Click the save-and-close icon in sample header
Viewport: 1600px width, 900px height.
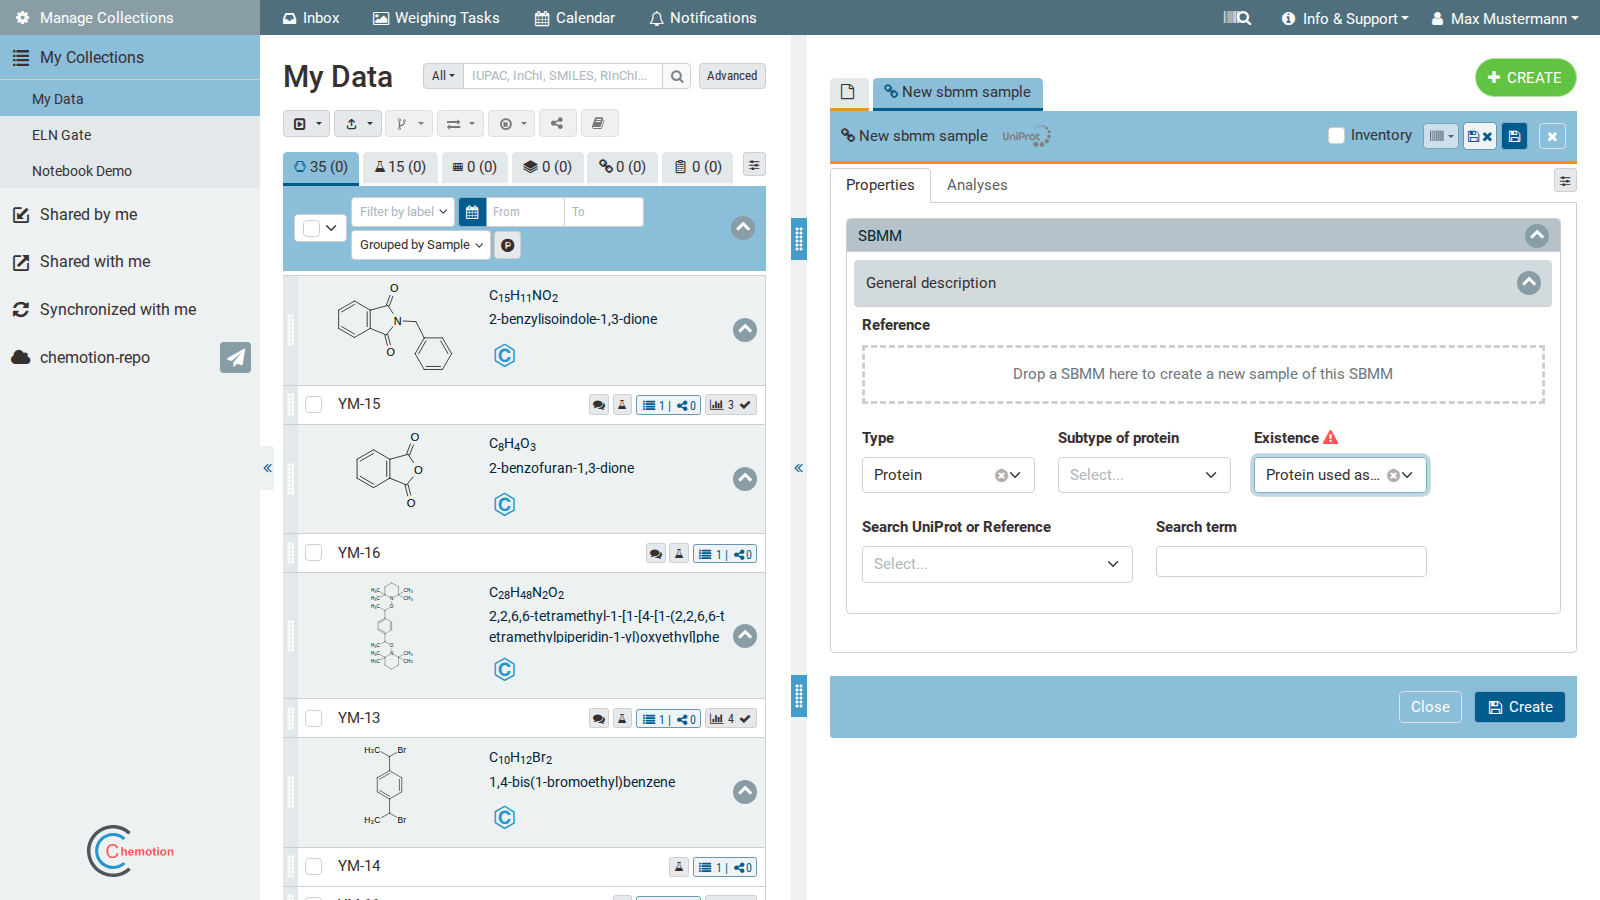pos(1480,136)
